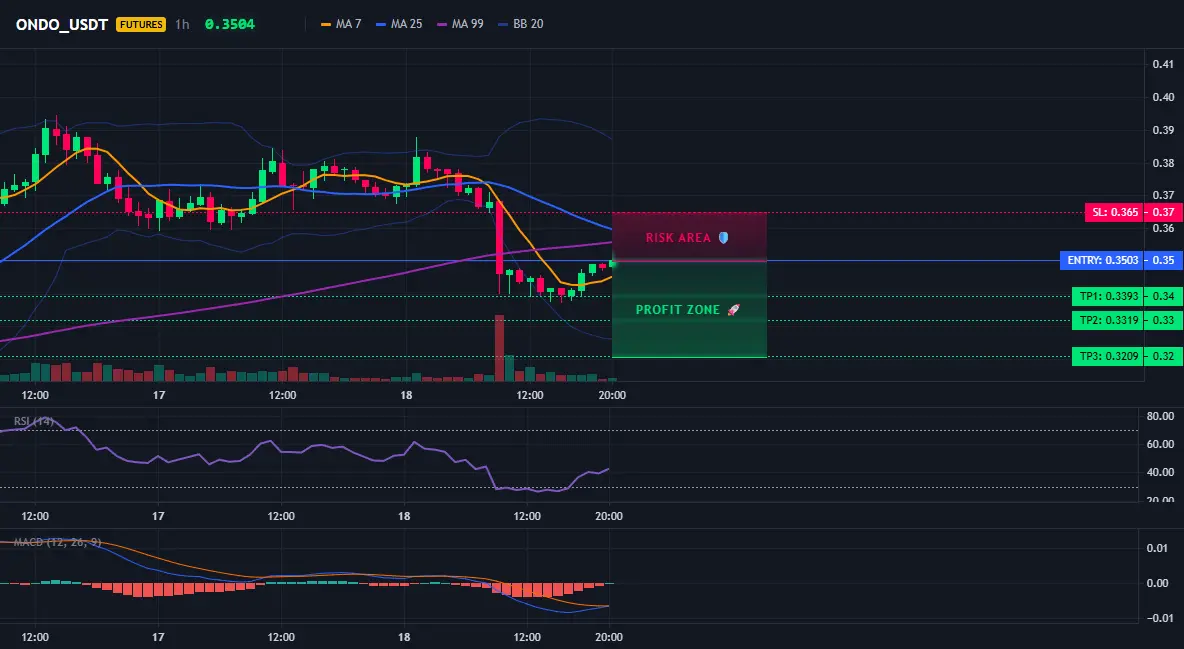Click the 0.39 price axis value
This screenshot has height=649, width=1184.
point(1164,130)
